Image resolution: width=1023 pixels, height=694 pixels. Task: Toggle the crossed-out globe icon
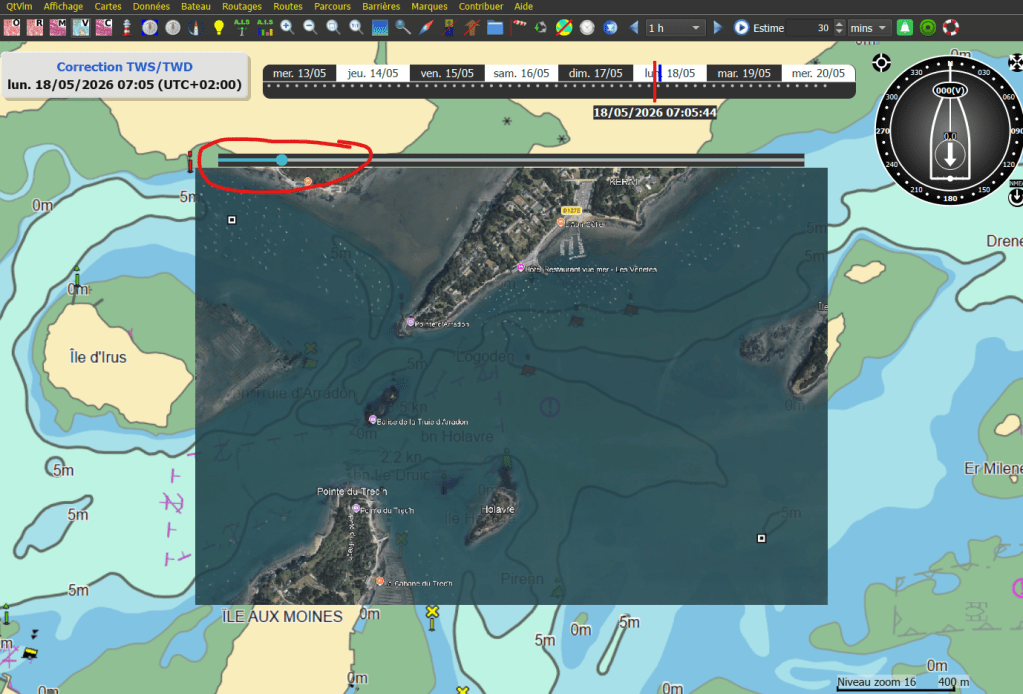point(564,27)
